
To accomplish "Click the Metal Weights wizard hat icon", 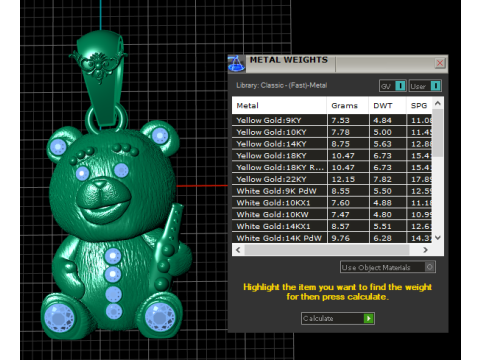I will pos(236,64).
